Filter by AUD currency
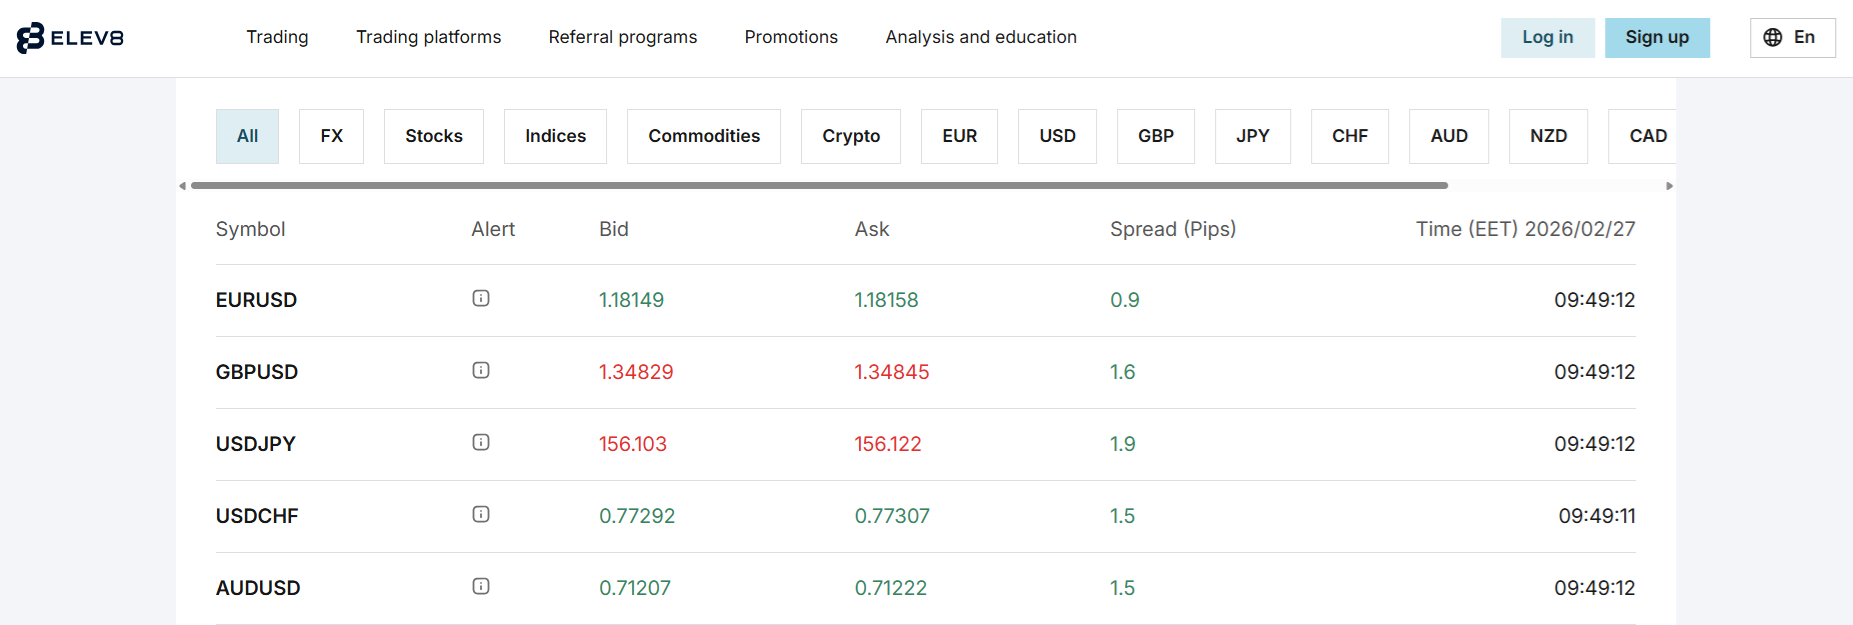Image resolution: width=1853 pixels, height=625 pixels. 1449,136
